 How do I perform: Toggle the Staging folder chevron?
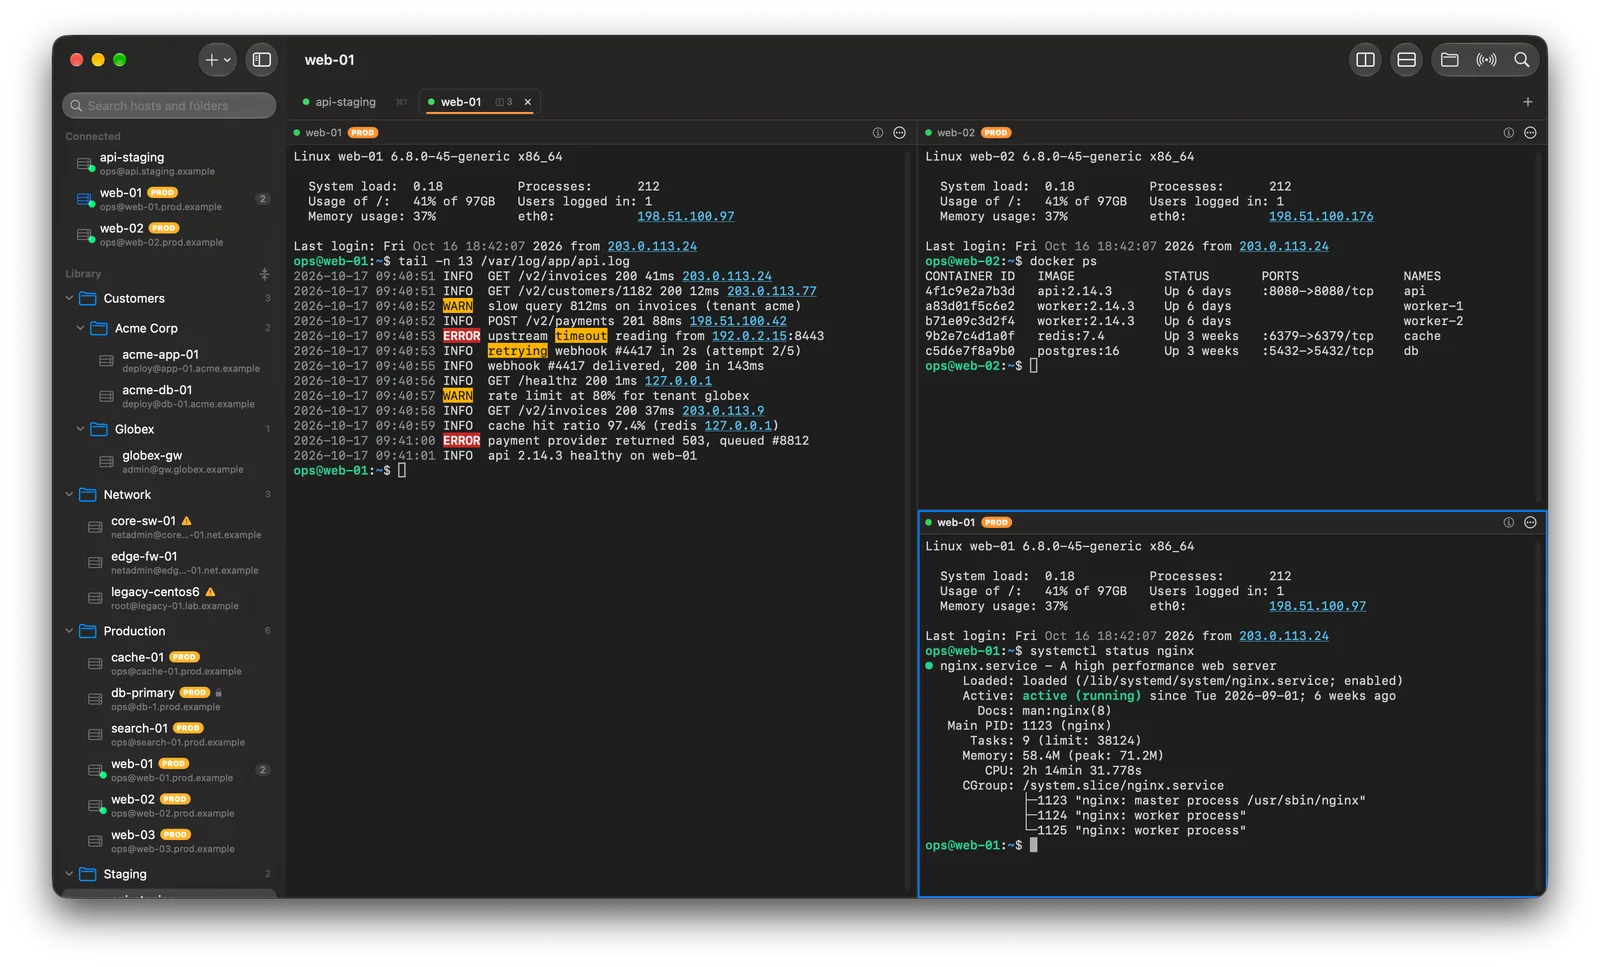(x=69, y=874)
